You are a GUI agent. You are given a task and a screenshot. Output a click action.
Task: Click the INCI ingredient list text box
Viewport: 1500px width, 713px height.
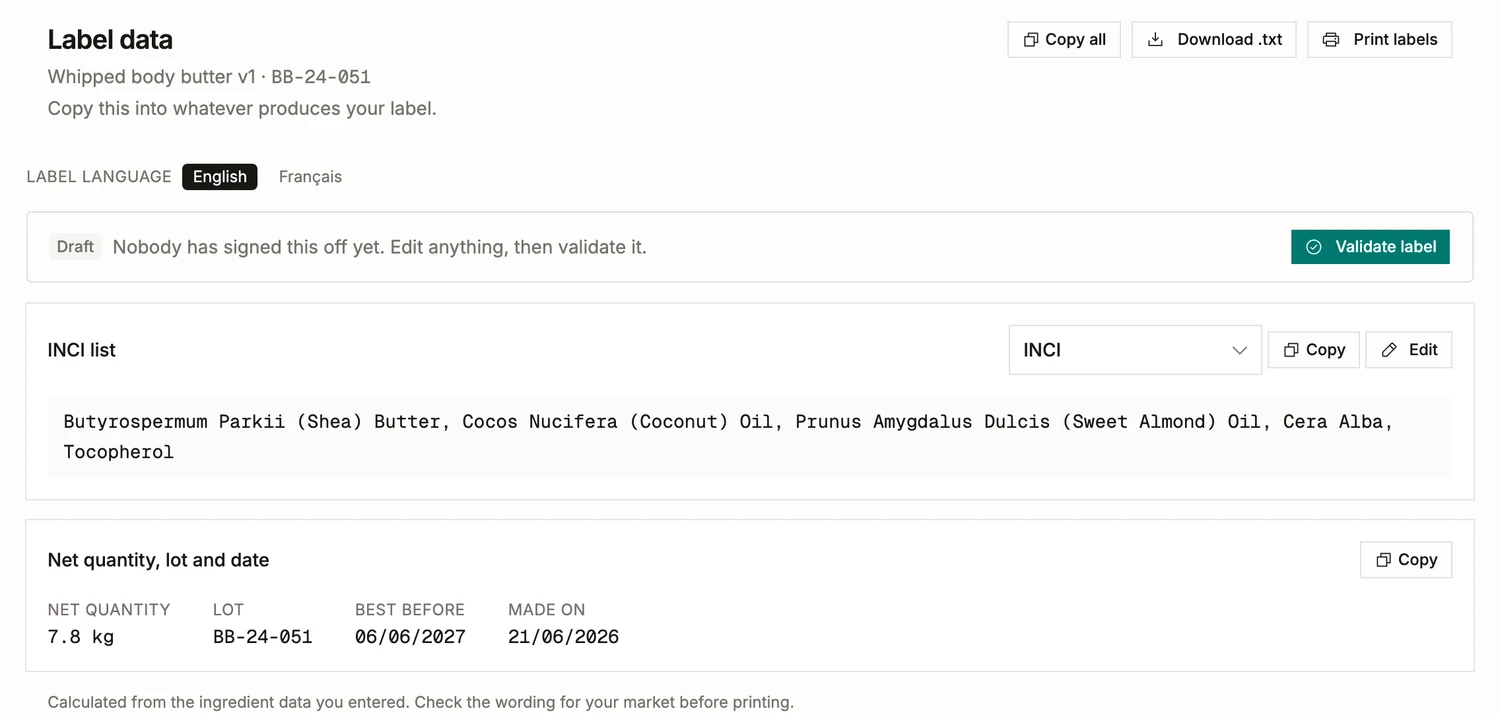[750, 437]
